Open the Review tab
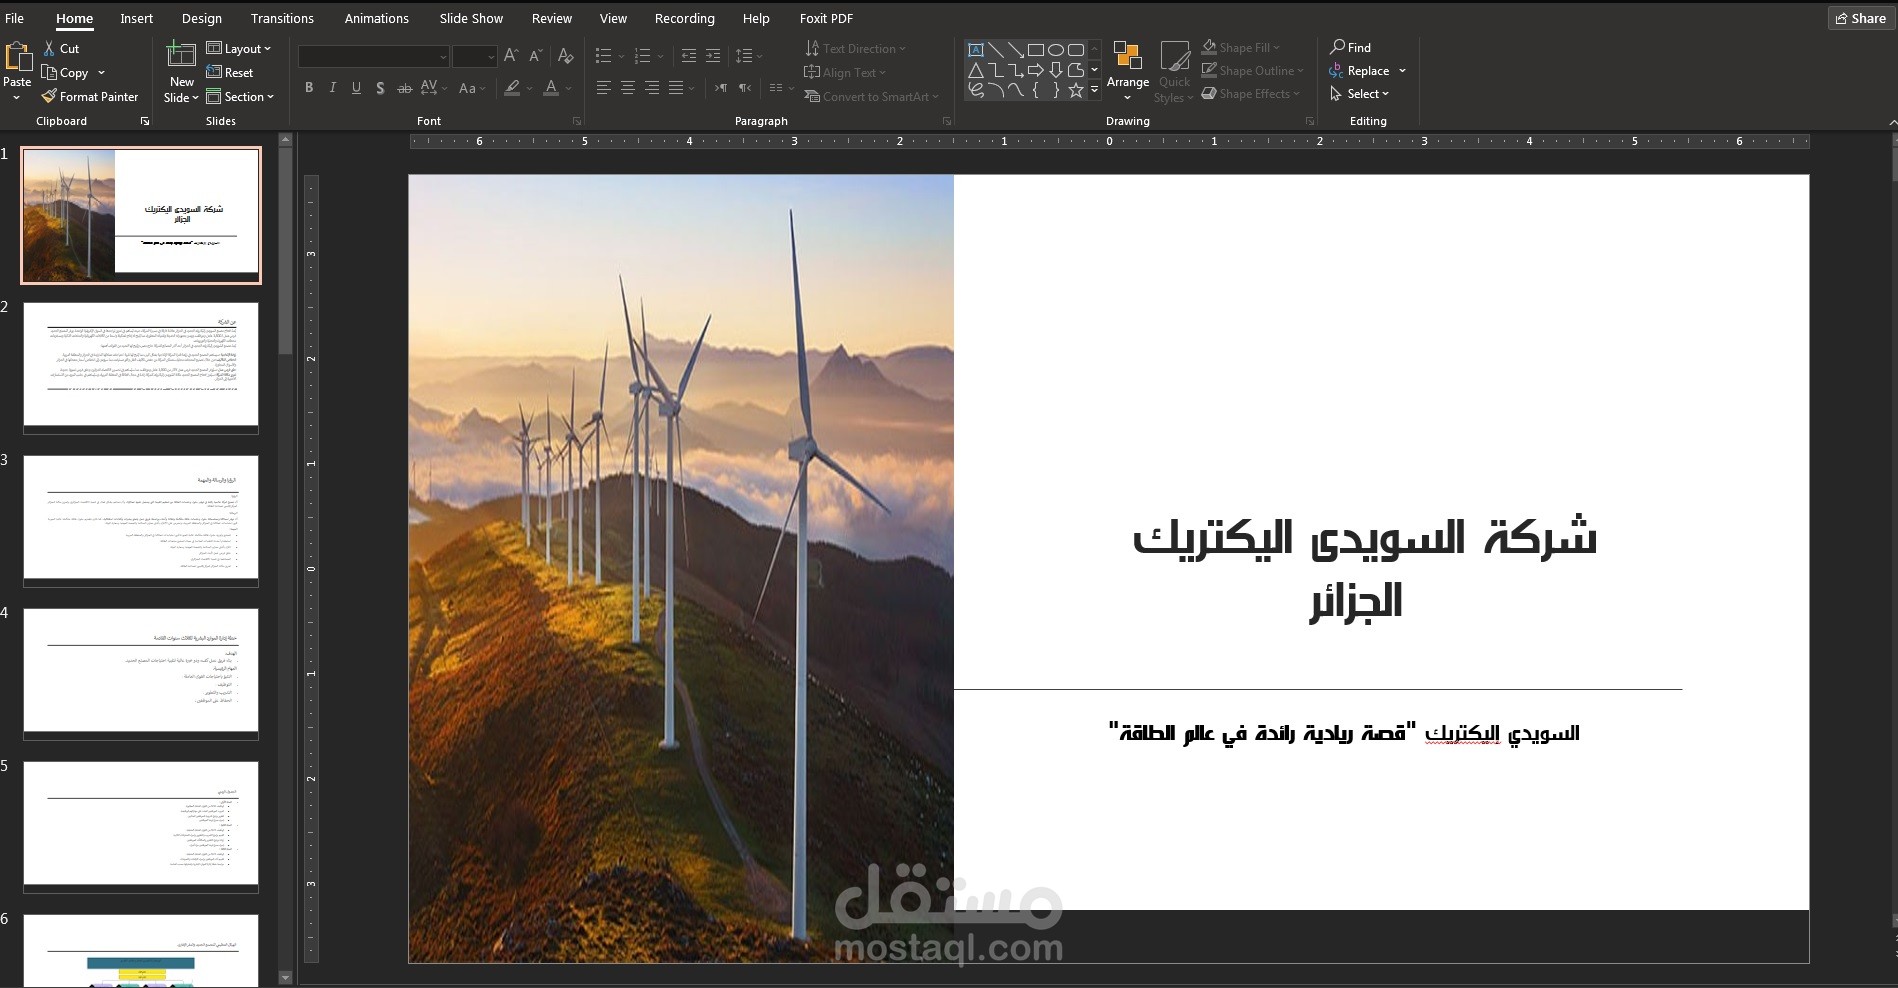The image size is (1898, 988). [551, 18]
